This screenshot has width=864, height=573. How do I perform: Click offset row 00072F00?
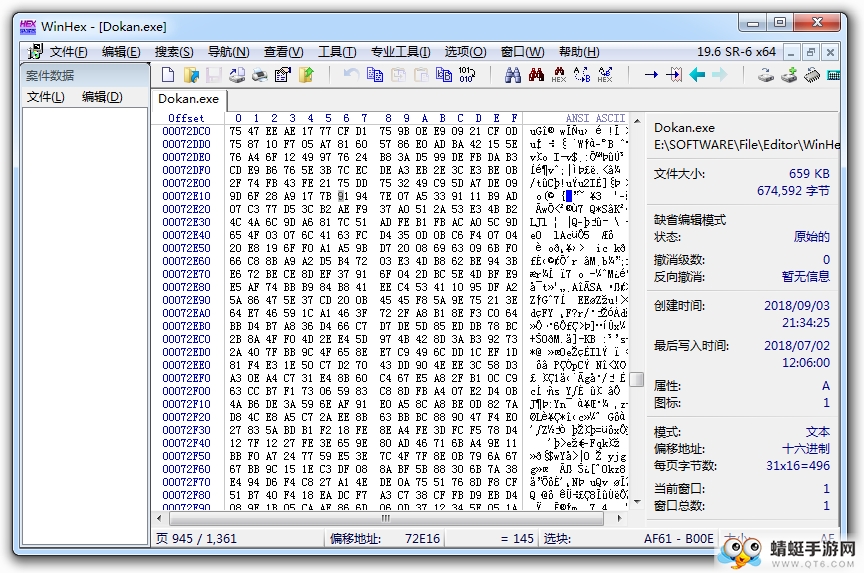(x=186, y=391)
